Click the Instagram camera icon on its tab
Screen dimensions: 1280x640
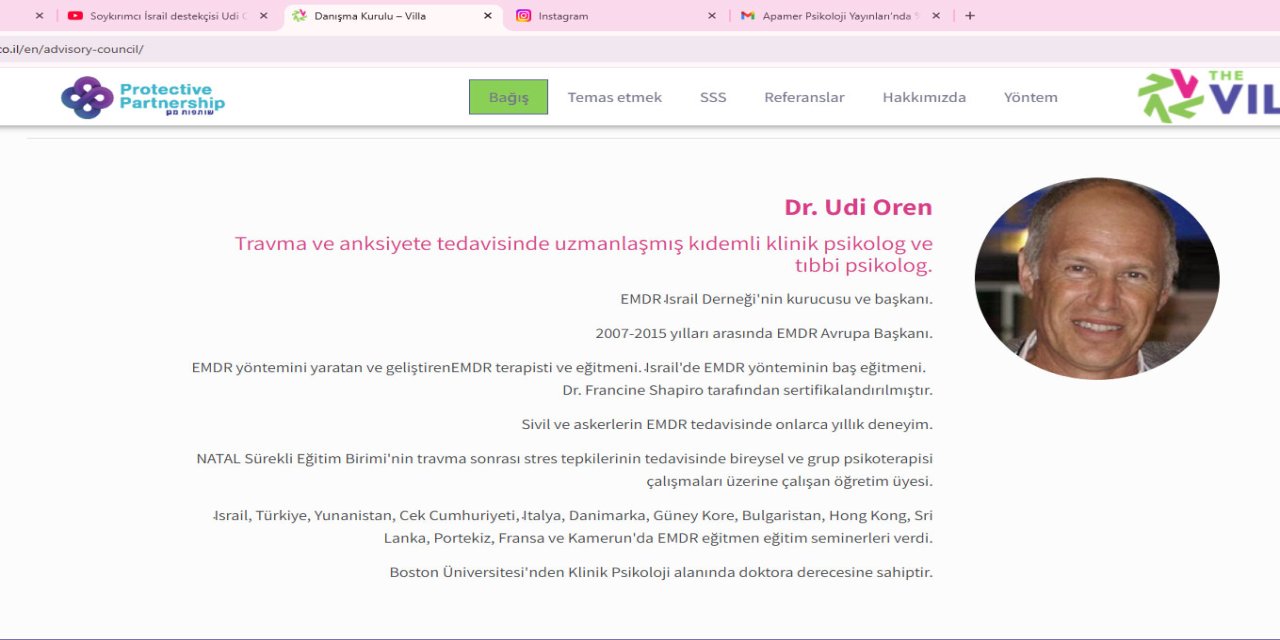(524, 15)
